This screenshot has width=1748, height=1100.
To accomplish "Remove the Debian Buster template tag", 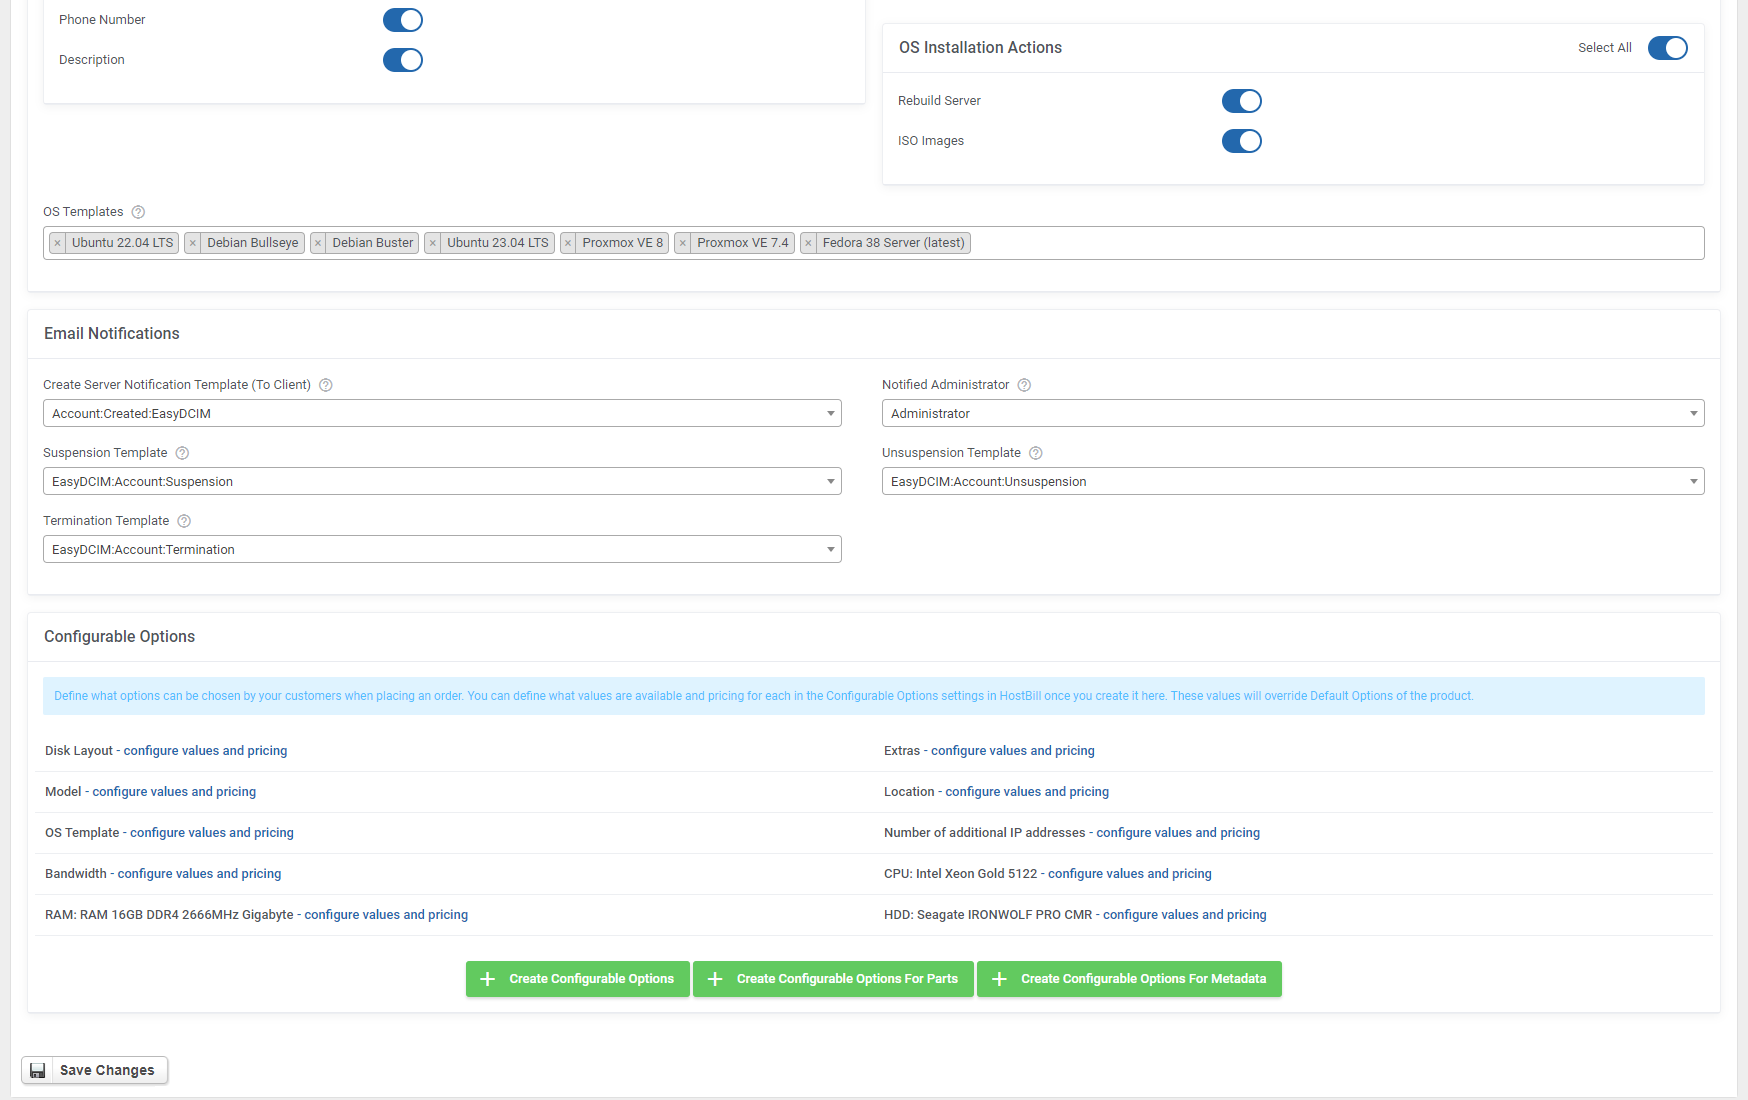I will (x=318, y=243).
